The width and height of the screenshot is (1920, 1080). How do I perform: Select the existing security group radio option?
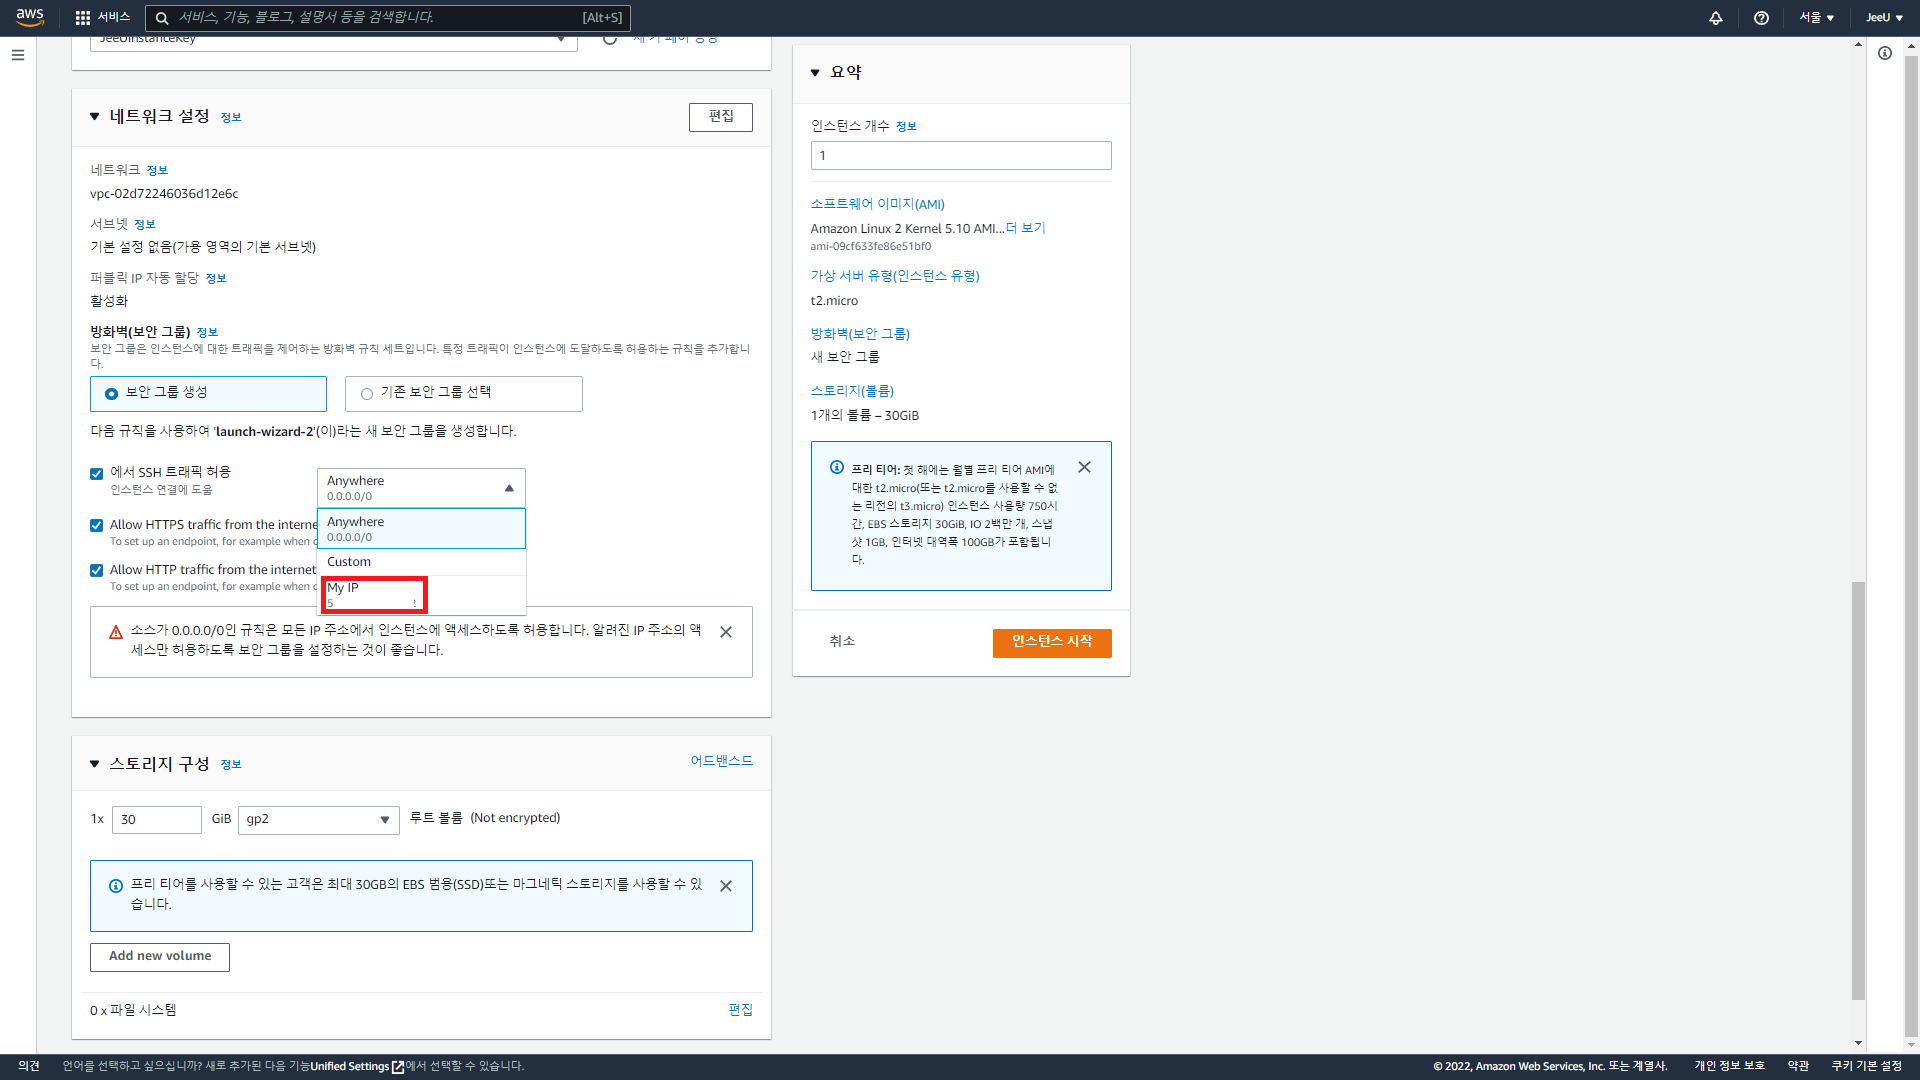tap(367, 394)
